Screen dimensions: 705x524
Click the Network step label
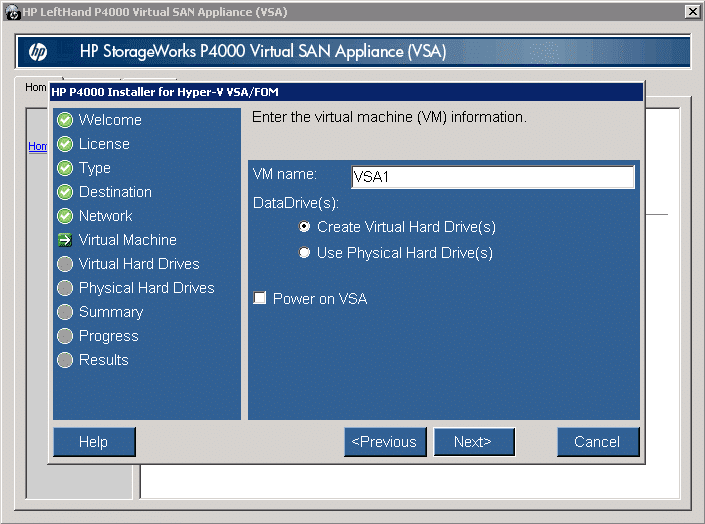pyautogui.click(x=106, y=216)
